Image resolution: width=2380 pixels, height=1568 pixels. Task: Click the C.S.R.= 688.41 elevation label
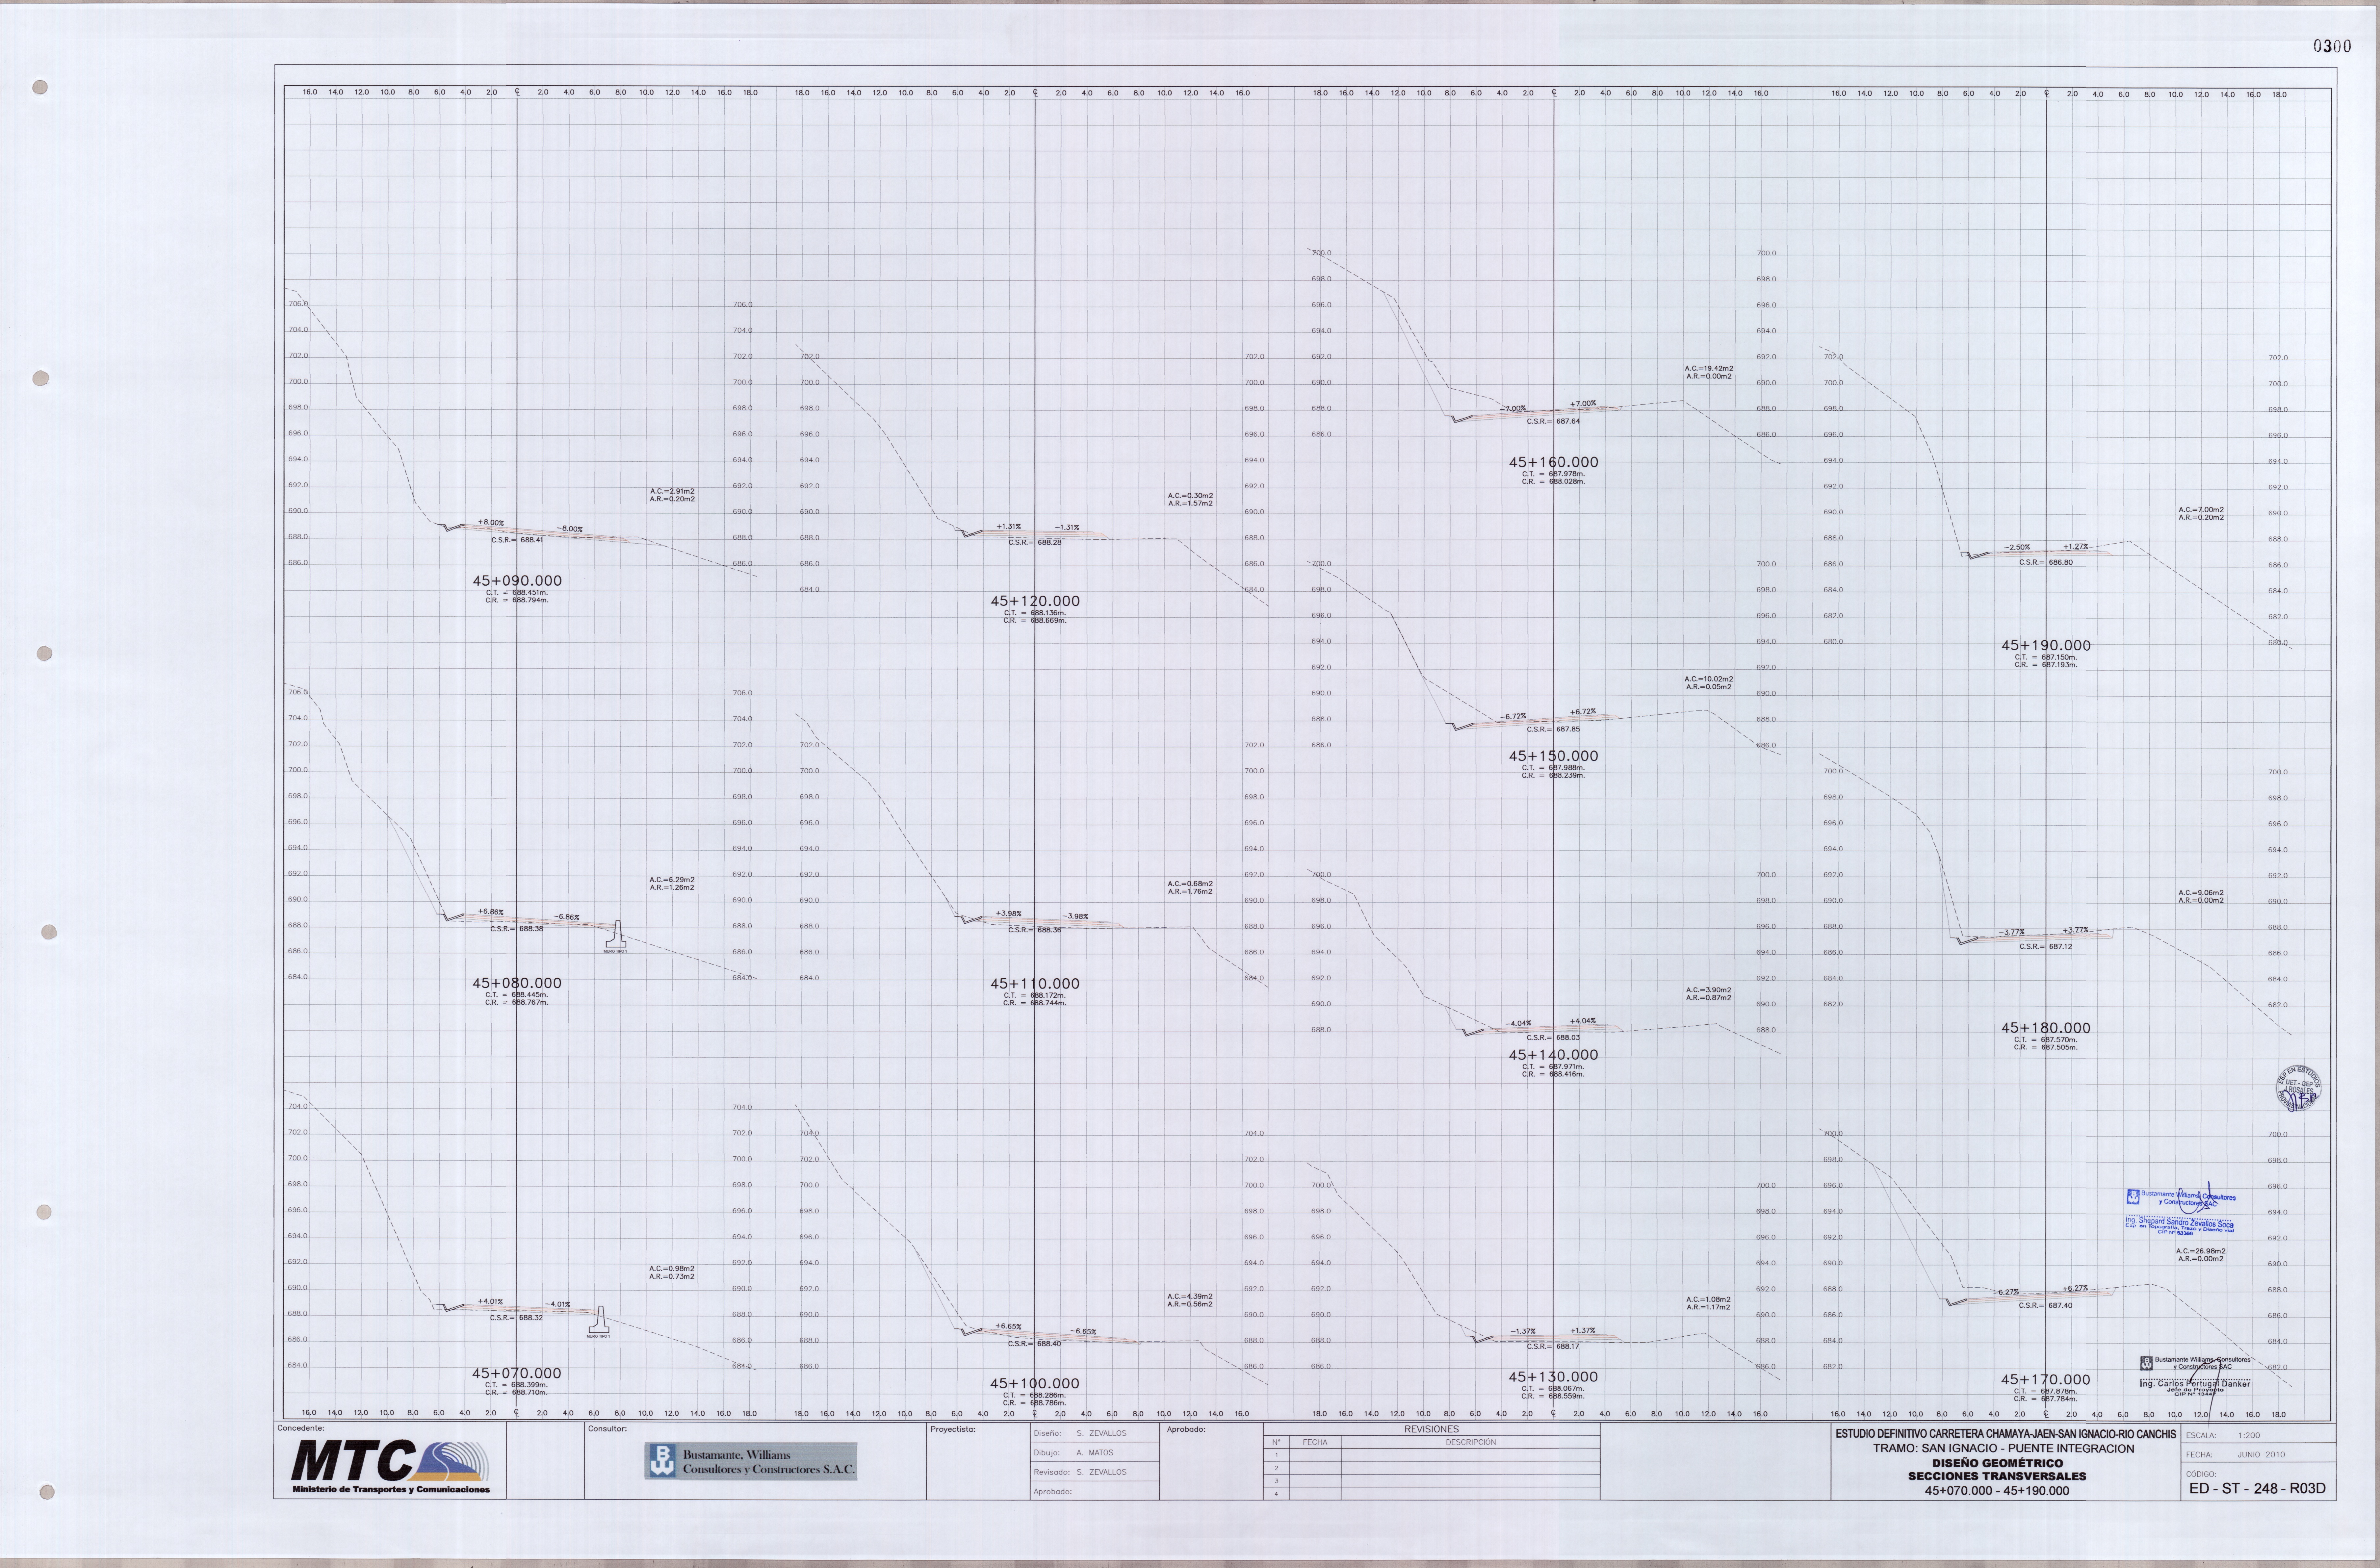(517, 540)
